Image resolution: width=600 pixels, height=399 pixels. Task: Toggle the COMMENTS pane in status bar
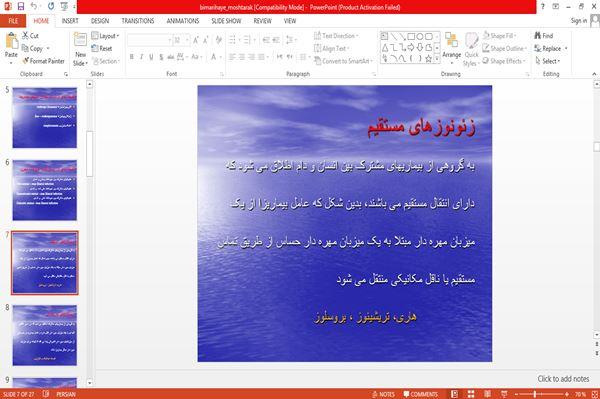pos(421,394)
